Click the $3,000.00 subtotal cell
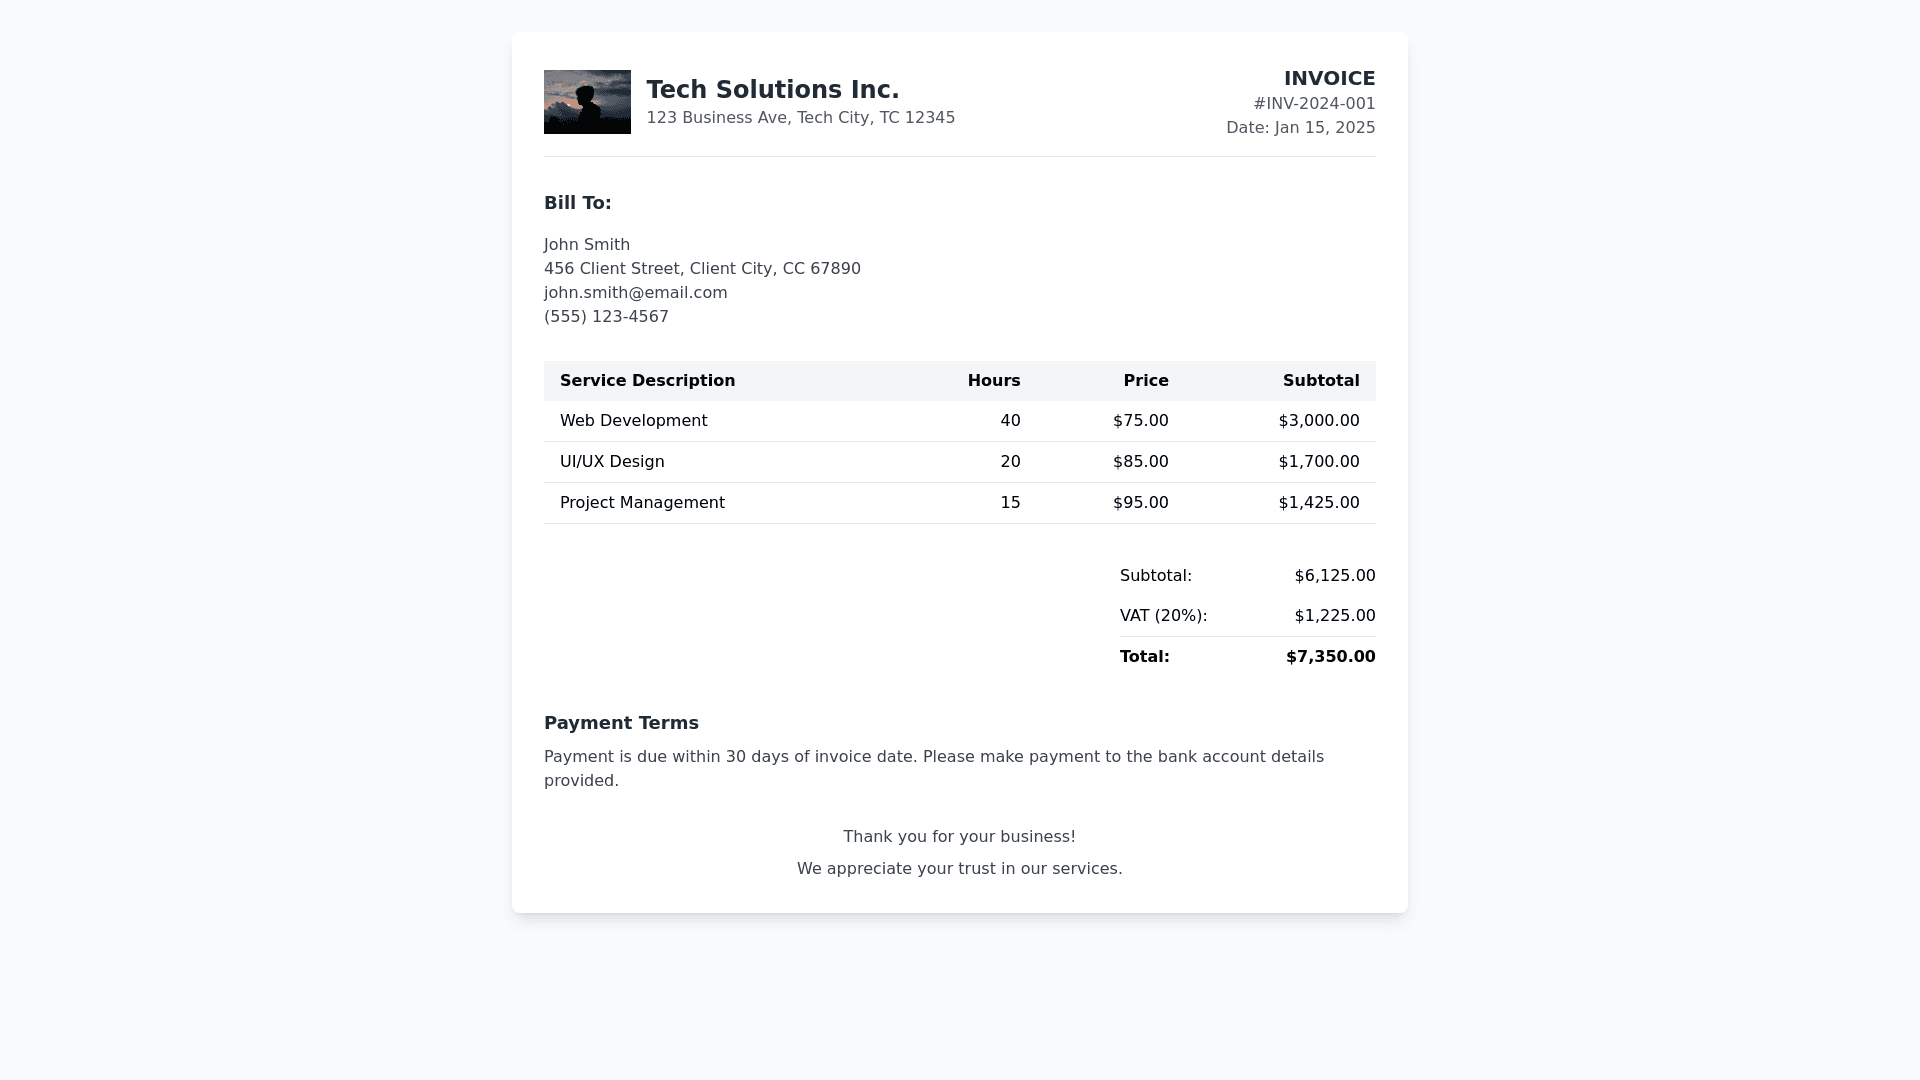 pos(1318,421)
